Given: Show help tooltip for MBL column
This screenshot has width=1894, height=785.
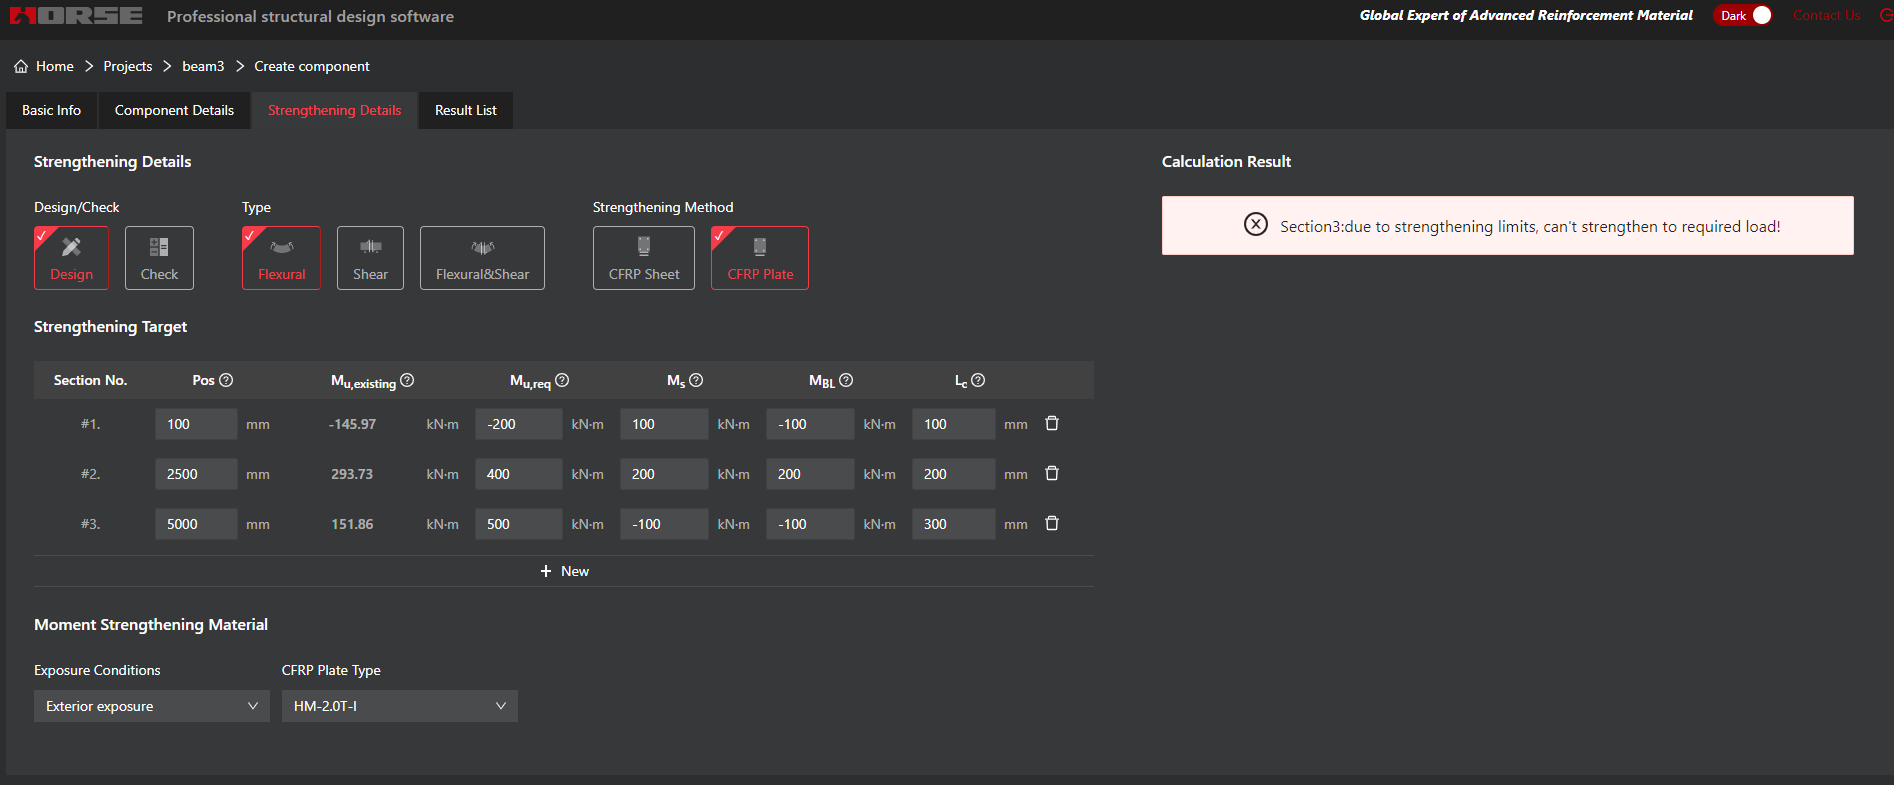Looking at the screenshot, I should point(846,380).
